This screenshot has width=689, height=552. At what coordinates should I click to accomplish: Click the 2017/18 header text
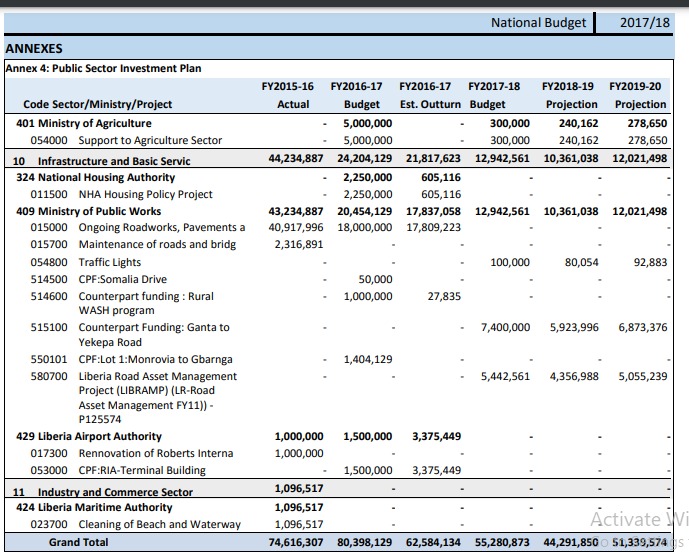(x=644, y=23)
